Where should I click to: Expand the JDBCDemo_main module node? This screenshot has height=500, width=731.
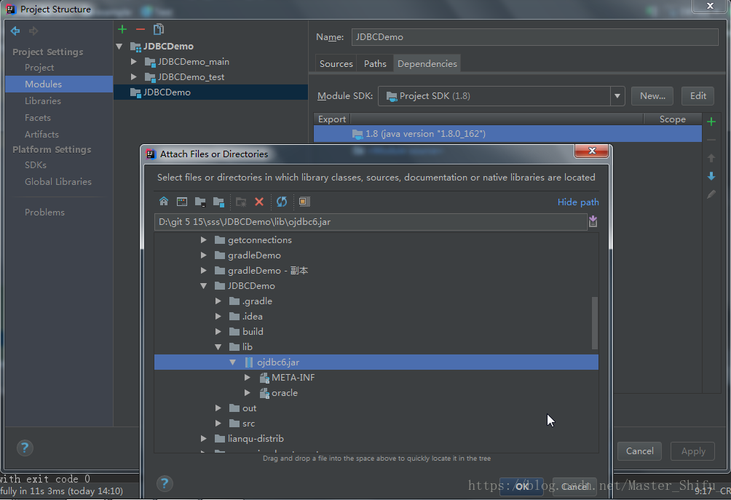point(134,62)
